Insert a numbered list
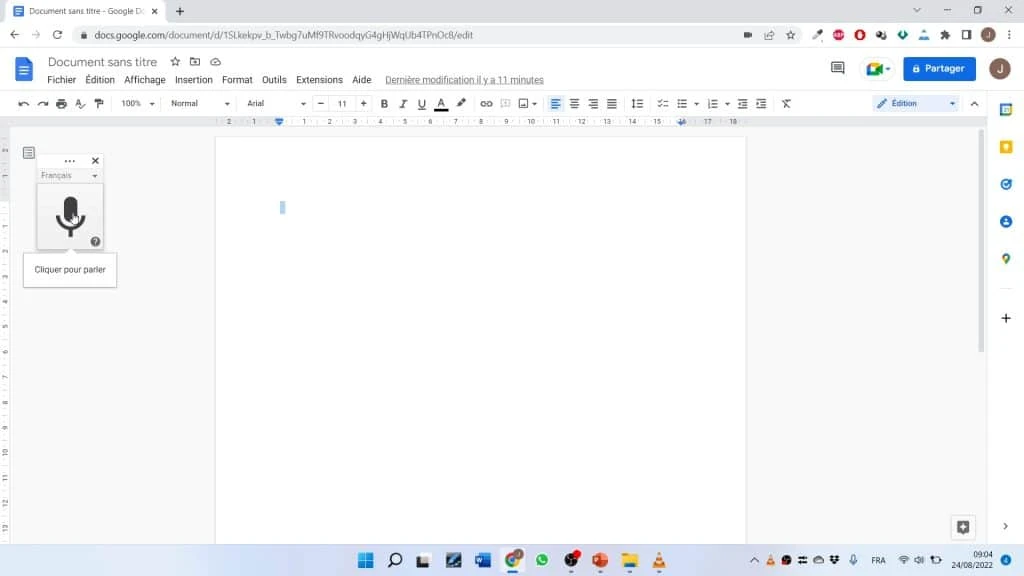1024x576 pixels. coord(713,104)
